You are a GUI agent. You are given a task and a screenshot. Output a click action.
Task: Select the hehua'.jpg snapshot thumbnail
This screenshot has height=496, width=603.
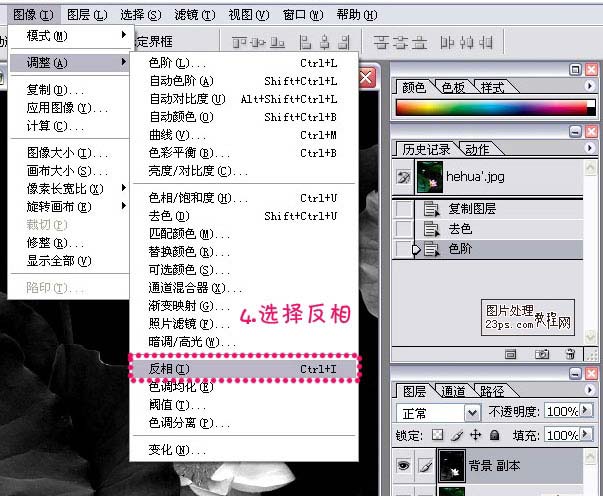430,177
